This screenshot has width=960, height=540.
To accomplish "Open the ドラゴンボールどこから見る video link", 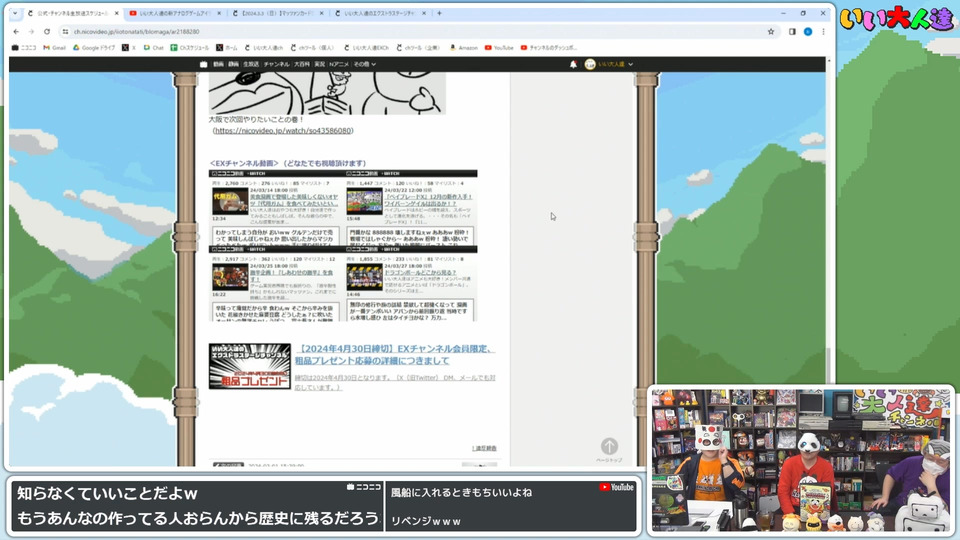I will pyautogui.click(x=419, y=272).
